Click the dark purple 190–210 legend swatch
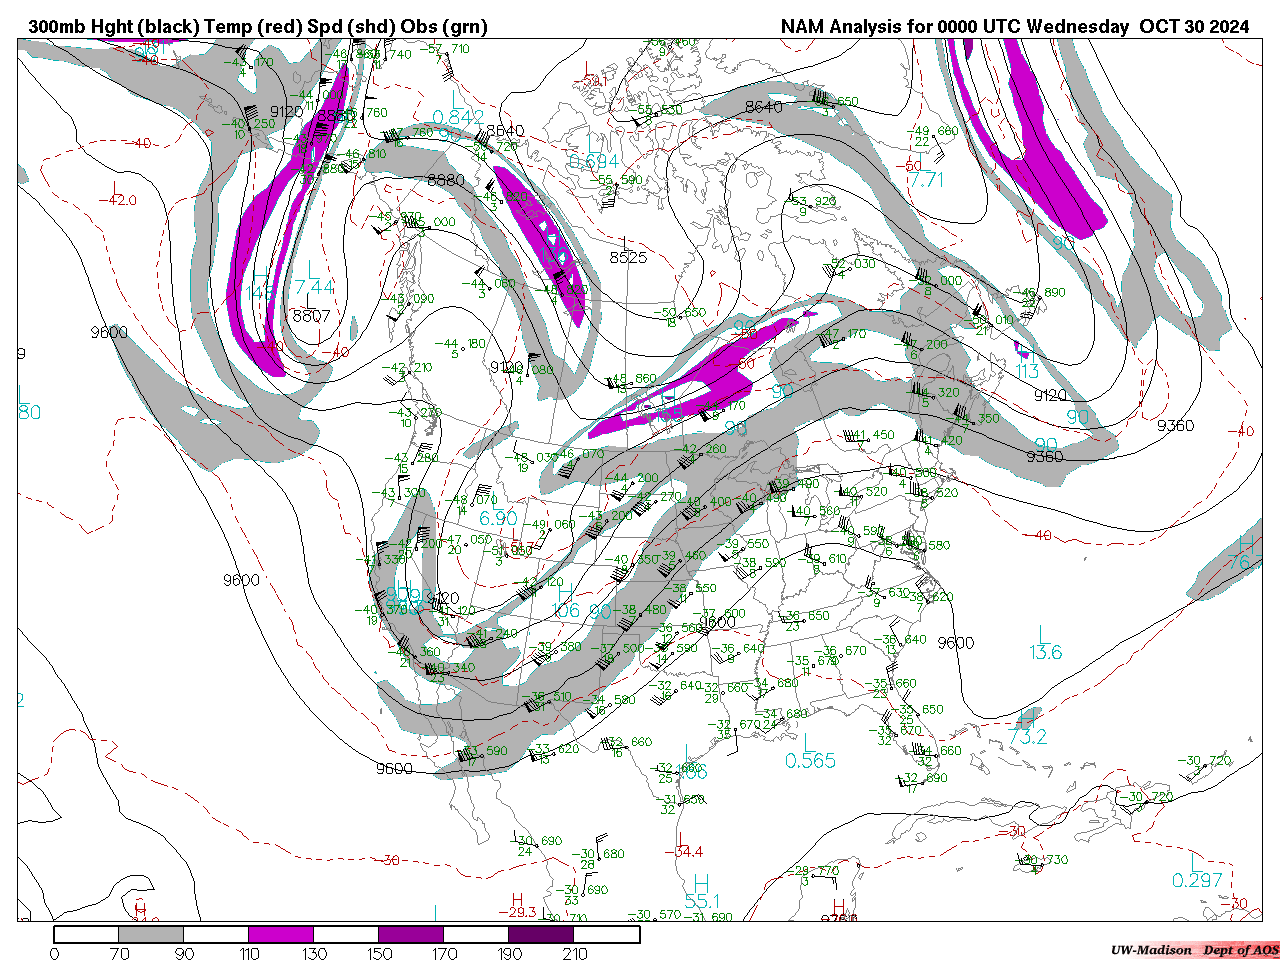The image size is (1280, 960). pos(542,934)
